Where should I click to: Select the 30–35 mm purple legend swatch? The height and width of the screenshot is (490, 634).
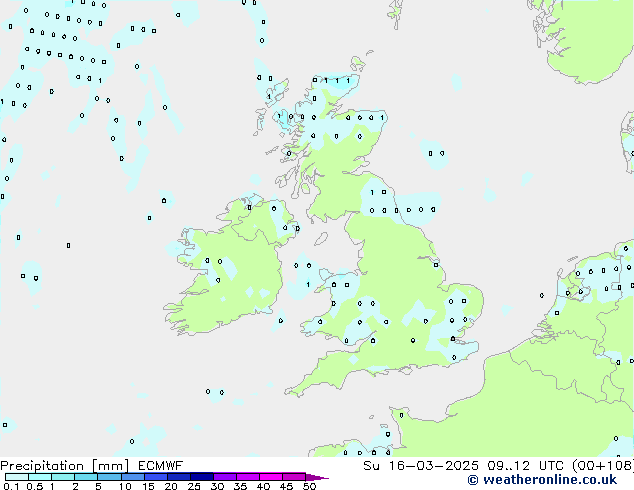point(224,477)
